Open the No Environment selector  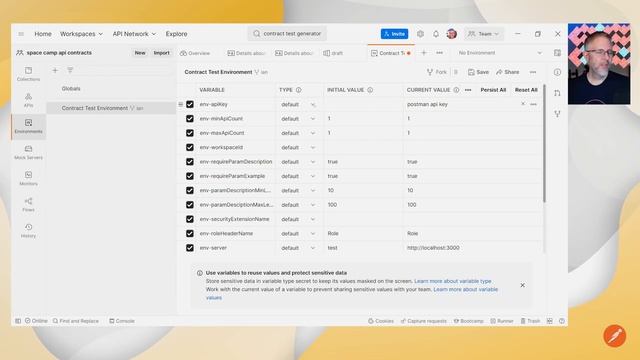click(x=500, y=53)
